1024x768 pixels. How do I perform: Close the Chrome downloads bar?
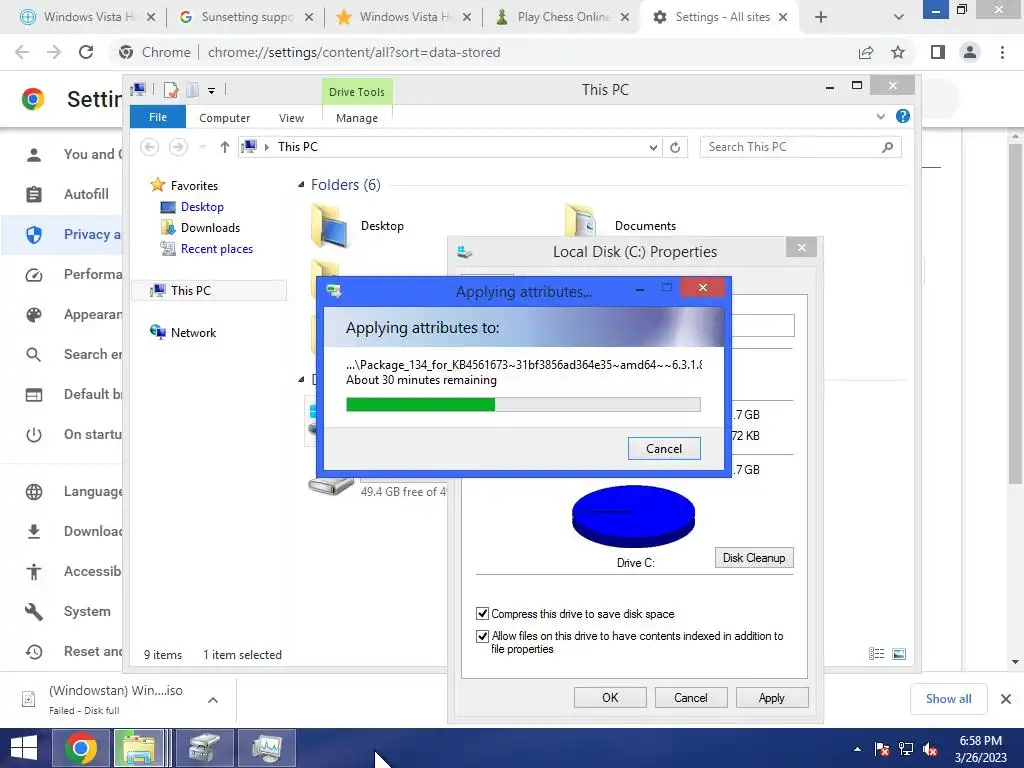1006,699
